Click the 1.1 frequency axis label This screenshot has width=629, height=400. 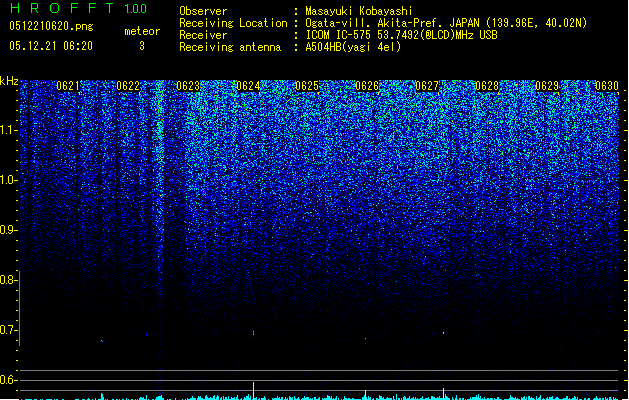pos(8,130)
